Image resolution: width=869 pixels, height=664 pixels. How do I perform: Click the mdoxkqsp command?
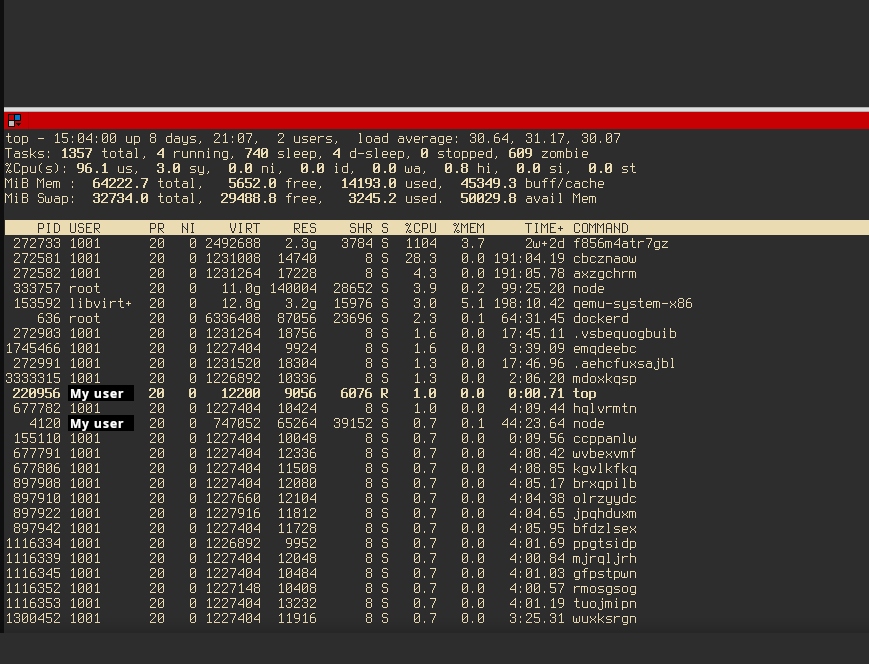605,378
